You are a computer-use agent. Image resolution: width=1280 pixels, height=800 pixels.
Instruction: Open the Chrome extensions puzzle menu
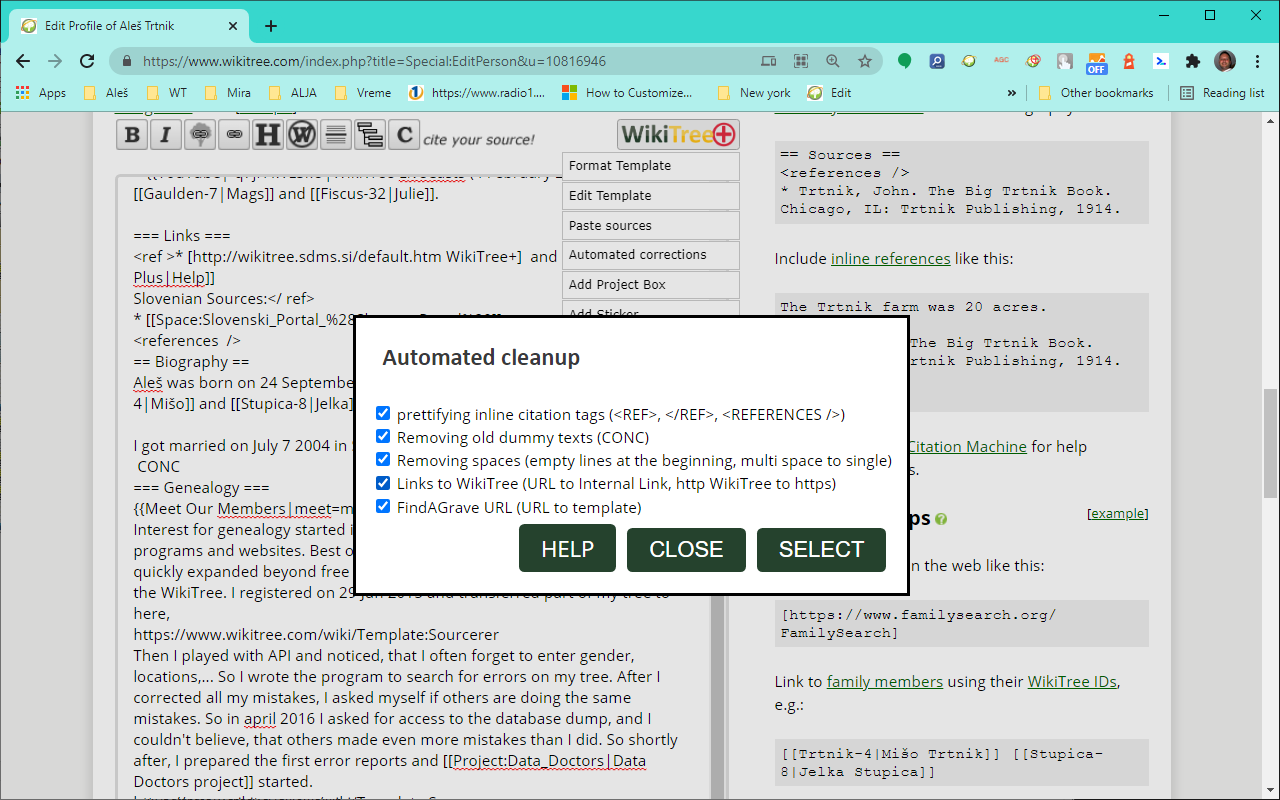1192,61
